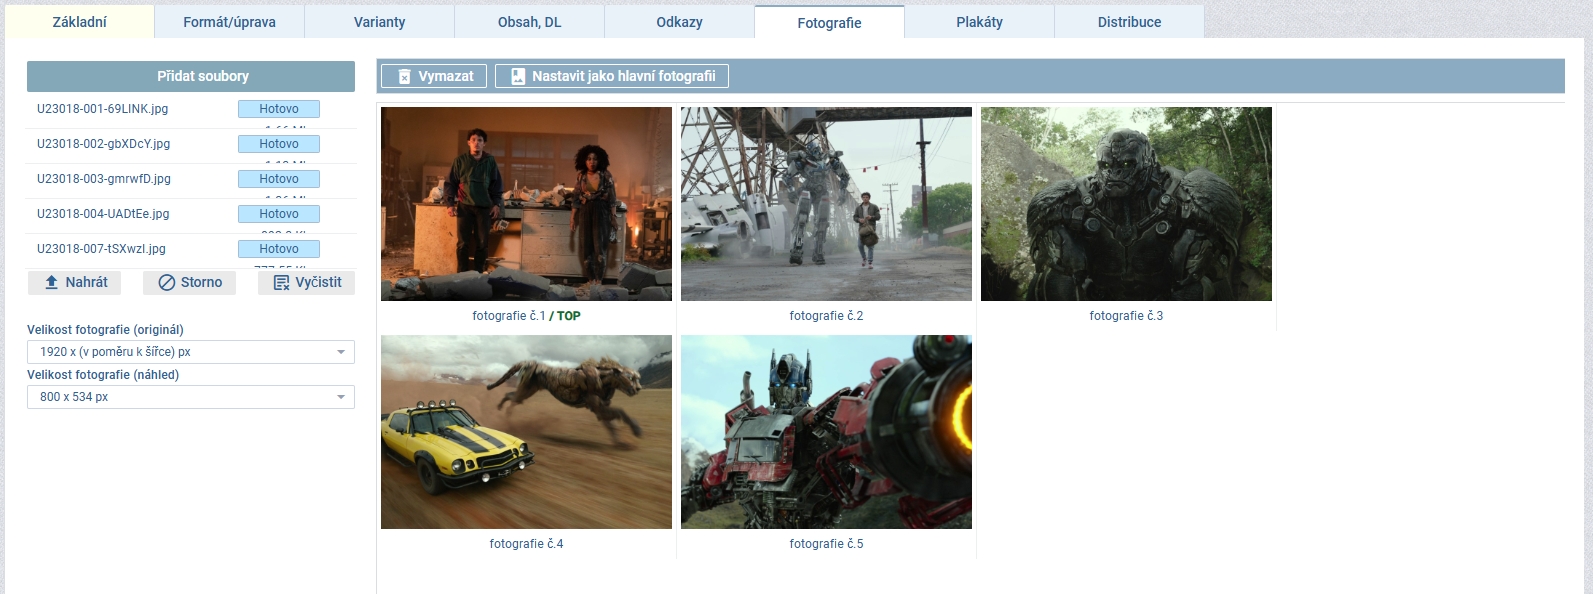The width and height of the screenshot is (1593, 594).
Task: Click the cancel circle icon on Storno
Action: click(167, 283)
